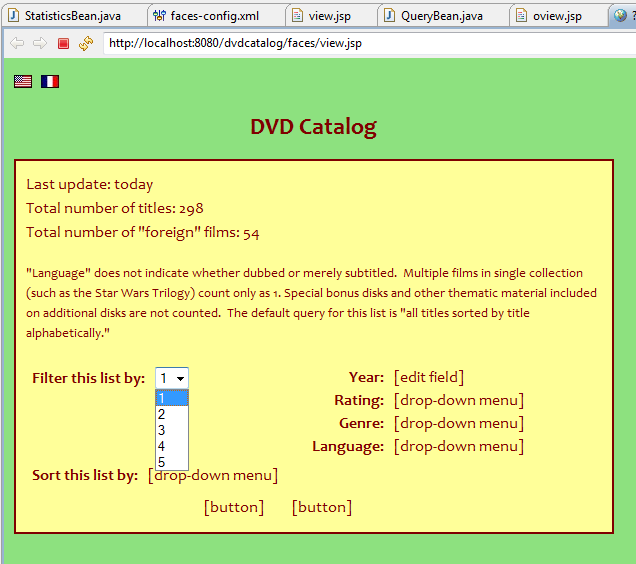Click the first [button] placeholder
The height and width of the screenshot is (564, 636).
pos(234,507)
